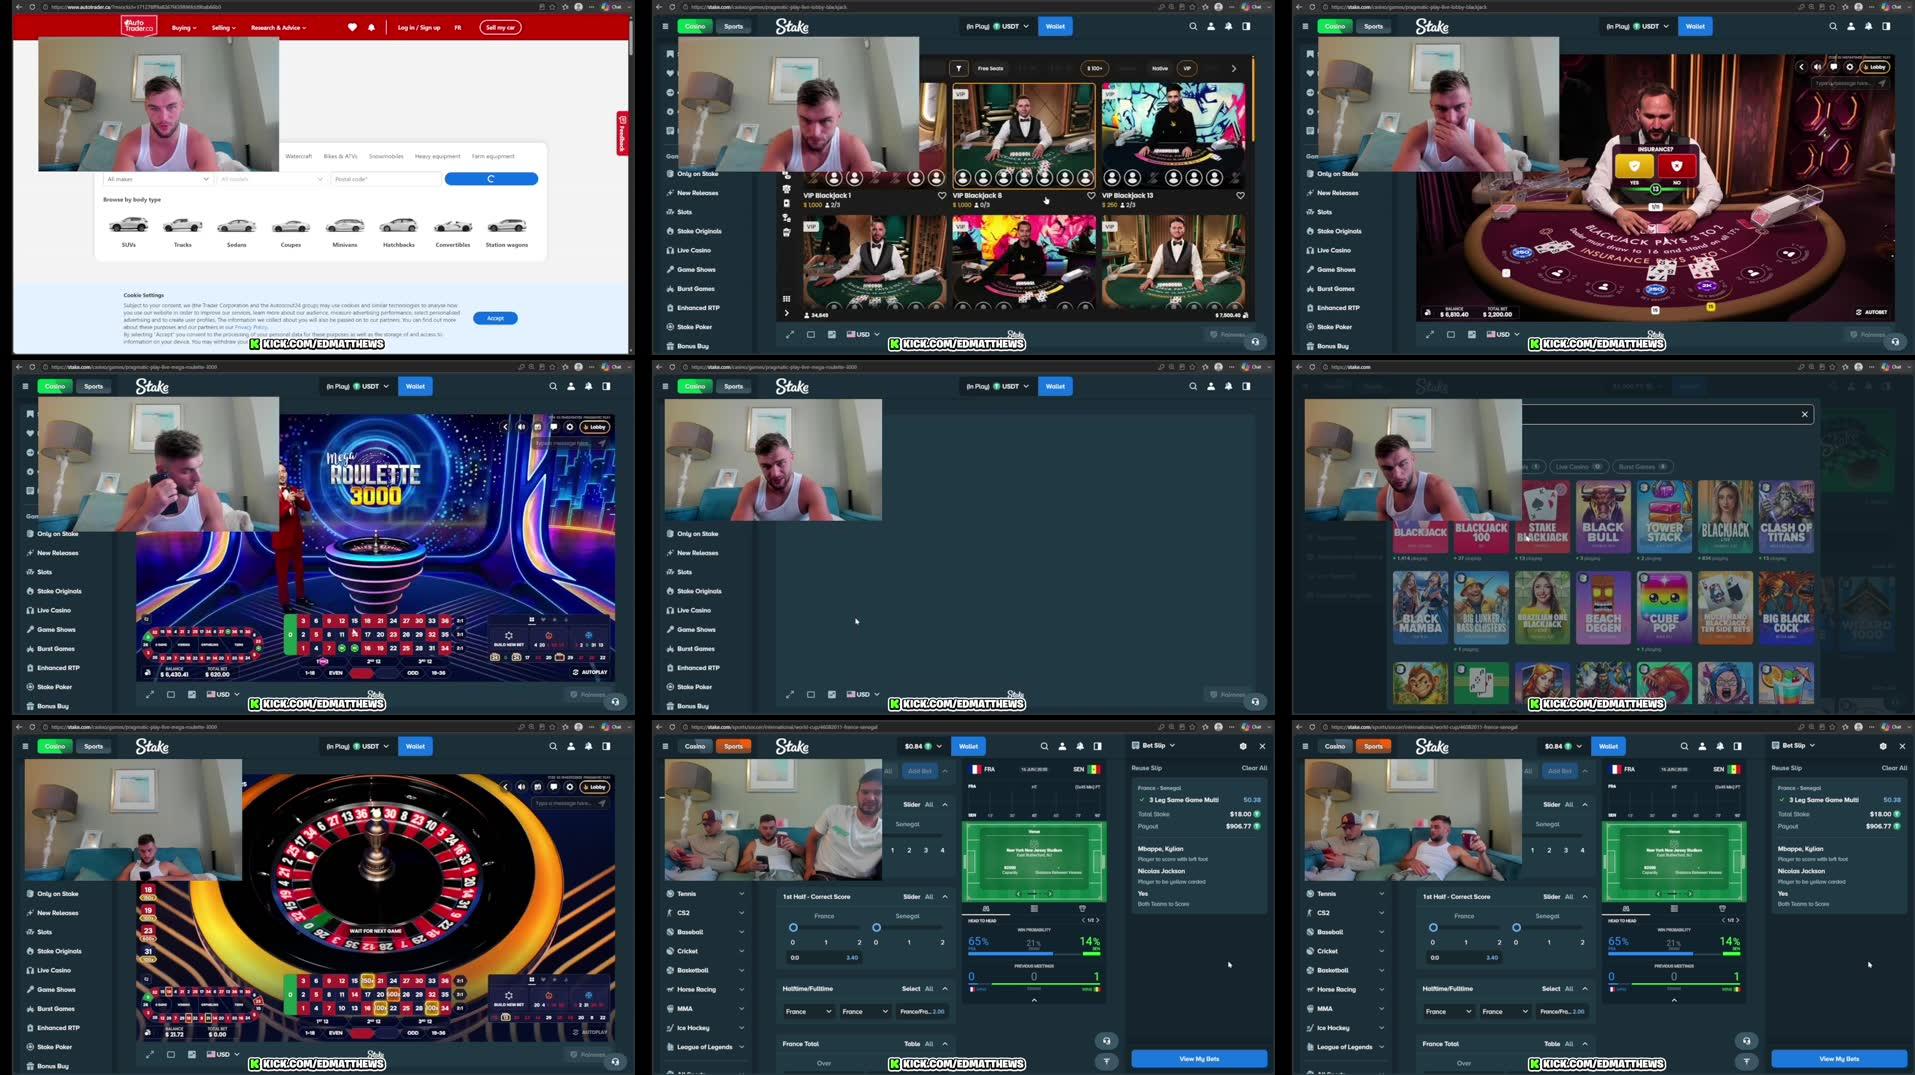1915x1075 pixels.
Task: Open the red Feedback side tab
Action: click(622, 133)
